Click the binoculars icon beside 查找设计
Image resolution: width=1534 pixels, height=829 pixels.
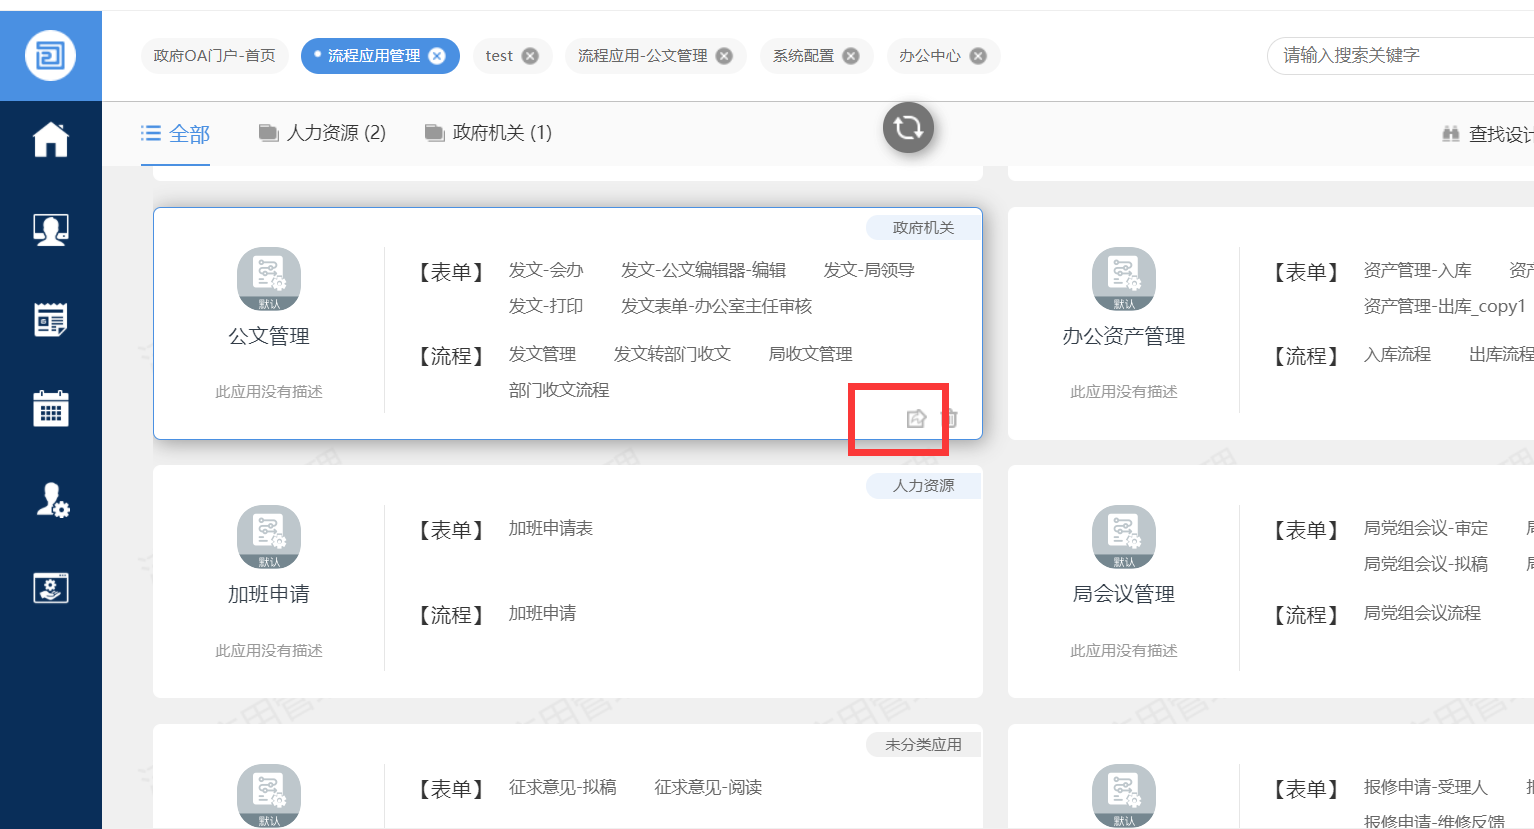tap(1451, 133)
